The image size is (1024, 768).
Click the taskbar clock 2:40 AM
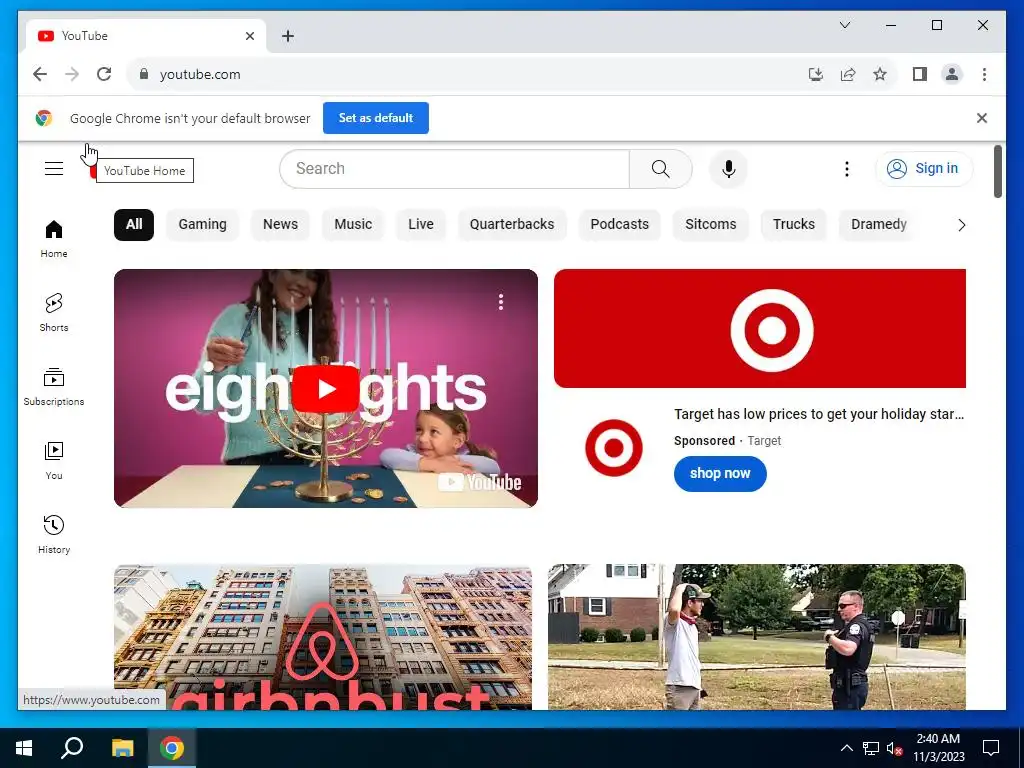(x=938, y=748)
